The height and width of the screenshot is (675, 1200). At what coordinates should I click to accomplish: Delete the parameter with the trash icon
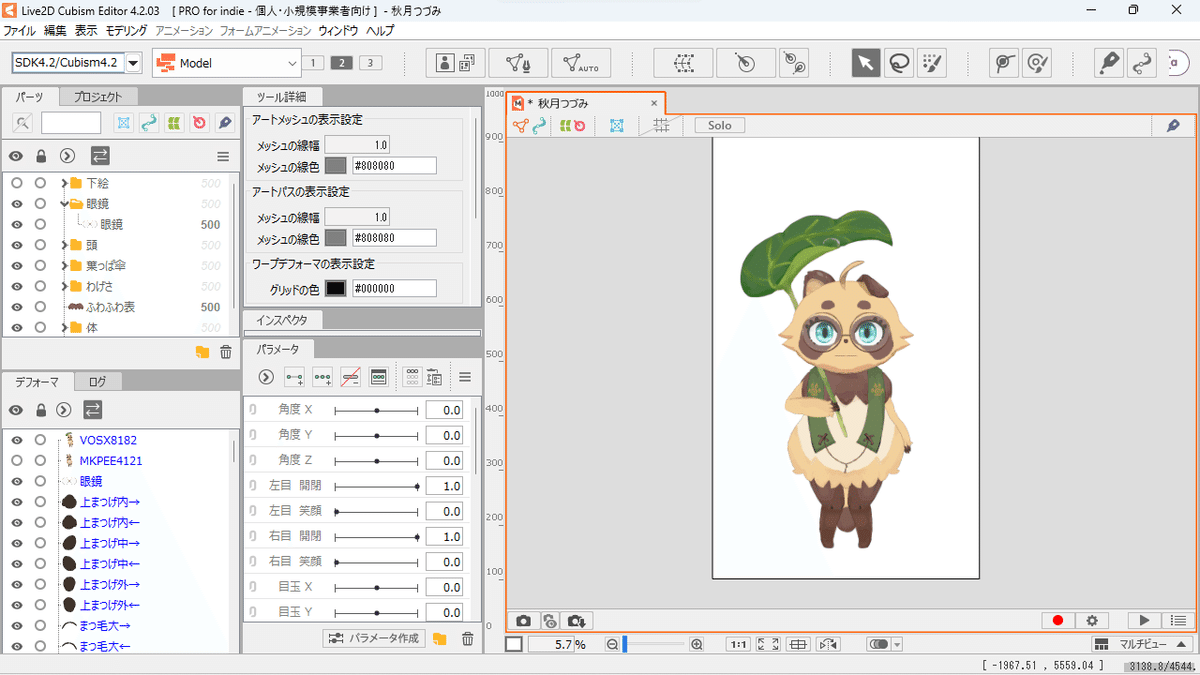[467, 639]
